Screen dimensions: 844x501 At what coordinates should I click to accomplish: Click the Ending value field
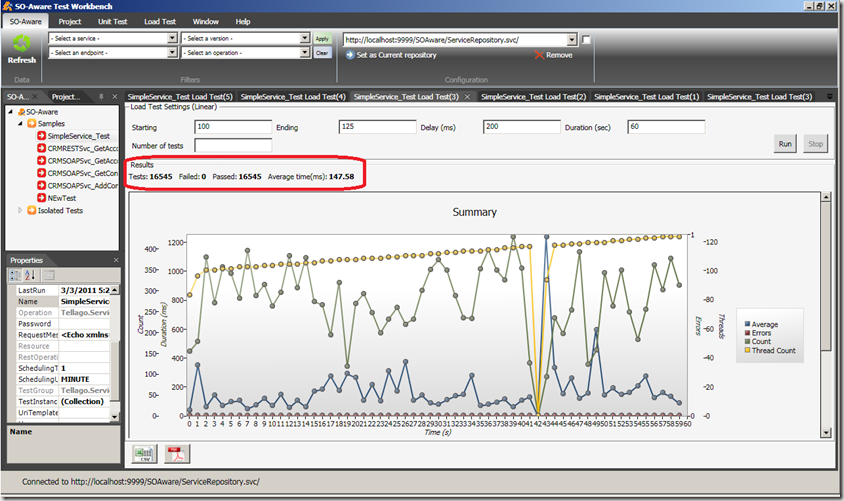coord(377,127)
